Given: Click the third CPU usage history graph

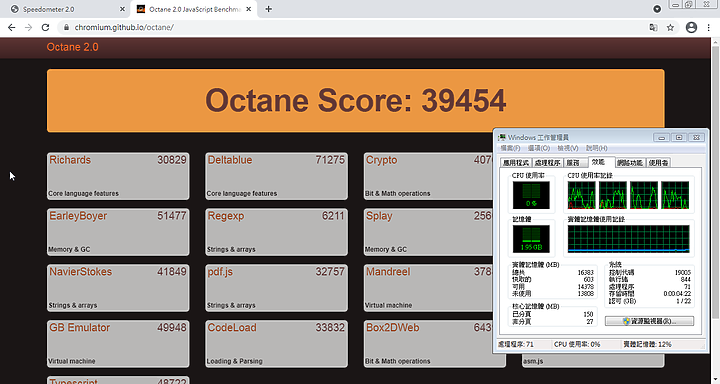Looking at the screenshot, I should (x=644, y=195).
